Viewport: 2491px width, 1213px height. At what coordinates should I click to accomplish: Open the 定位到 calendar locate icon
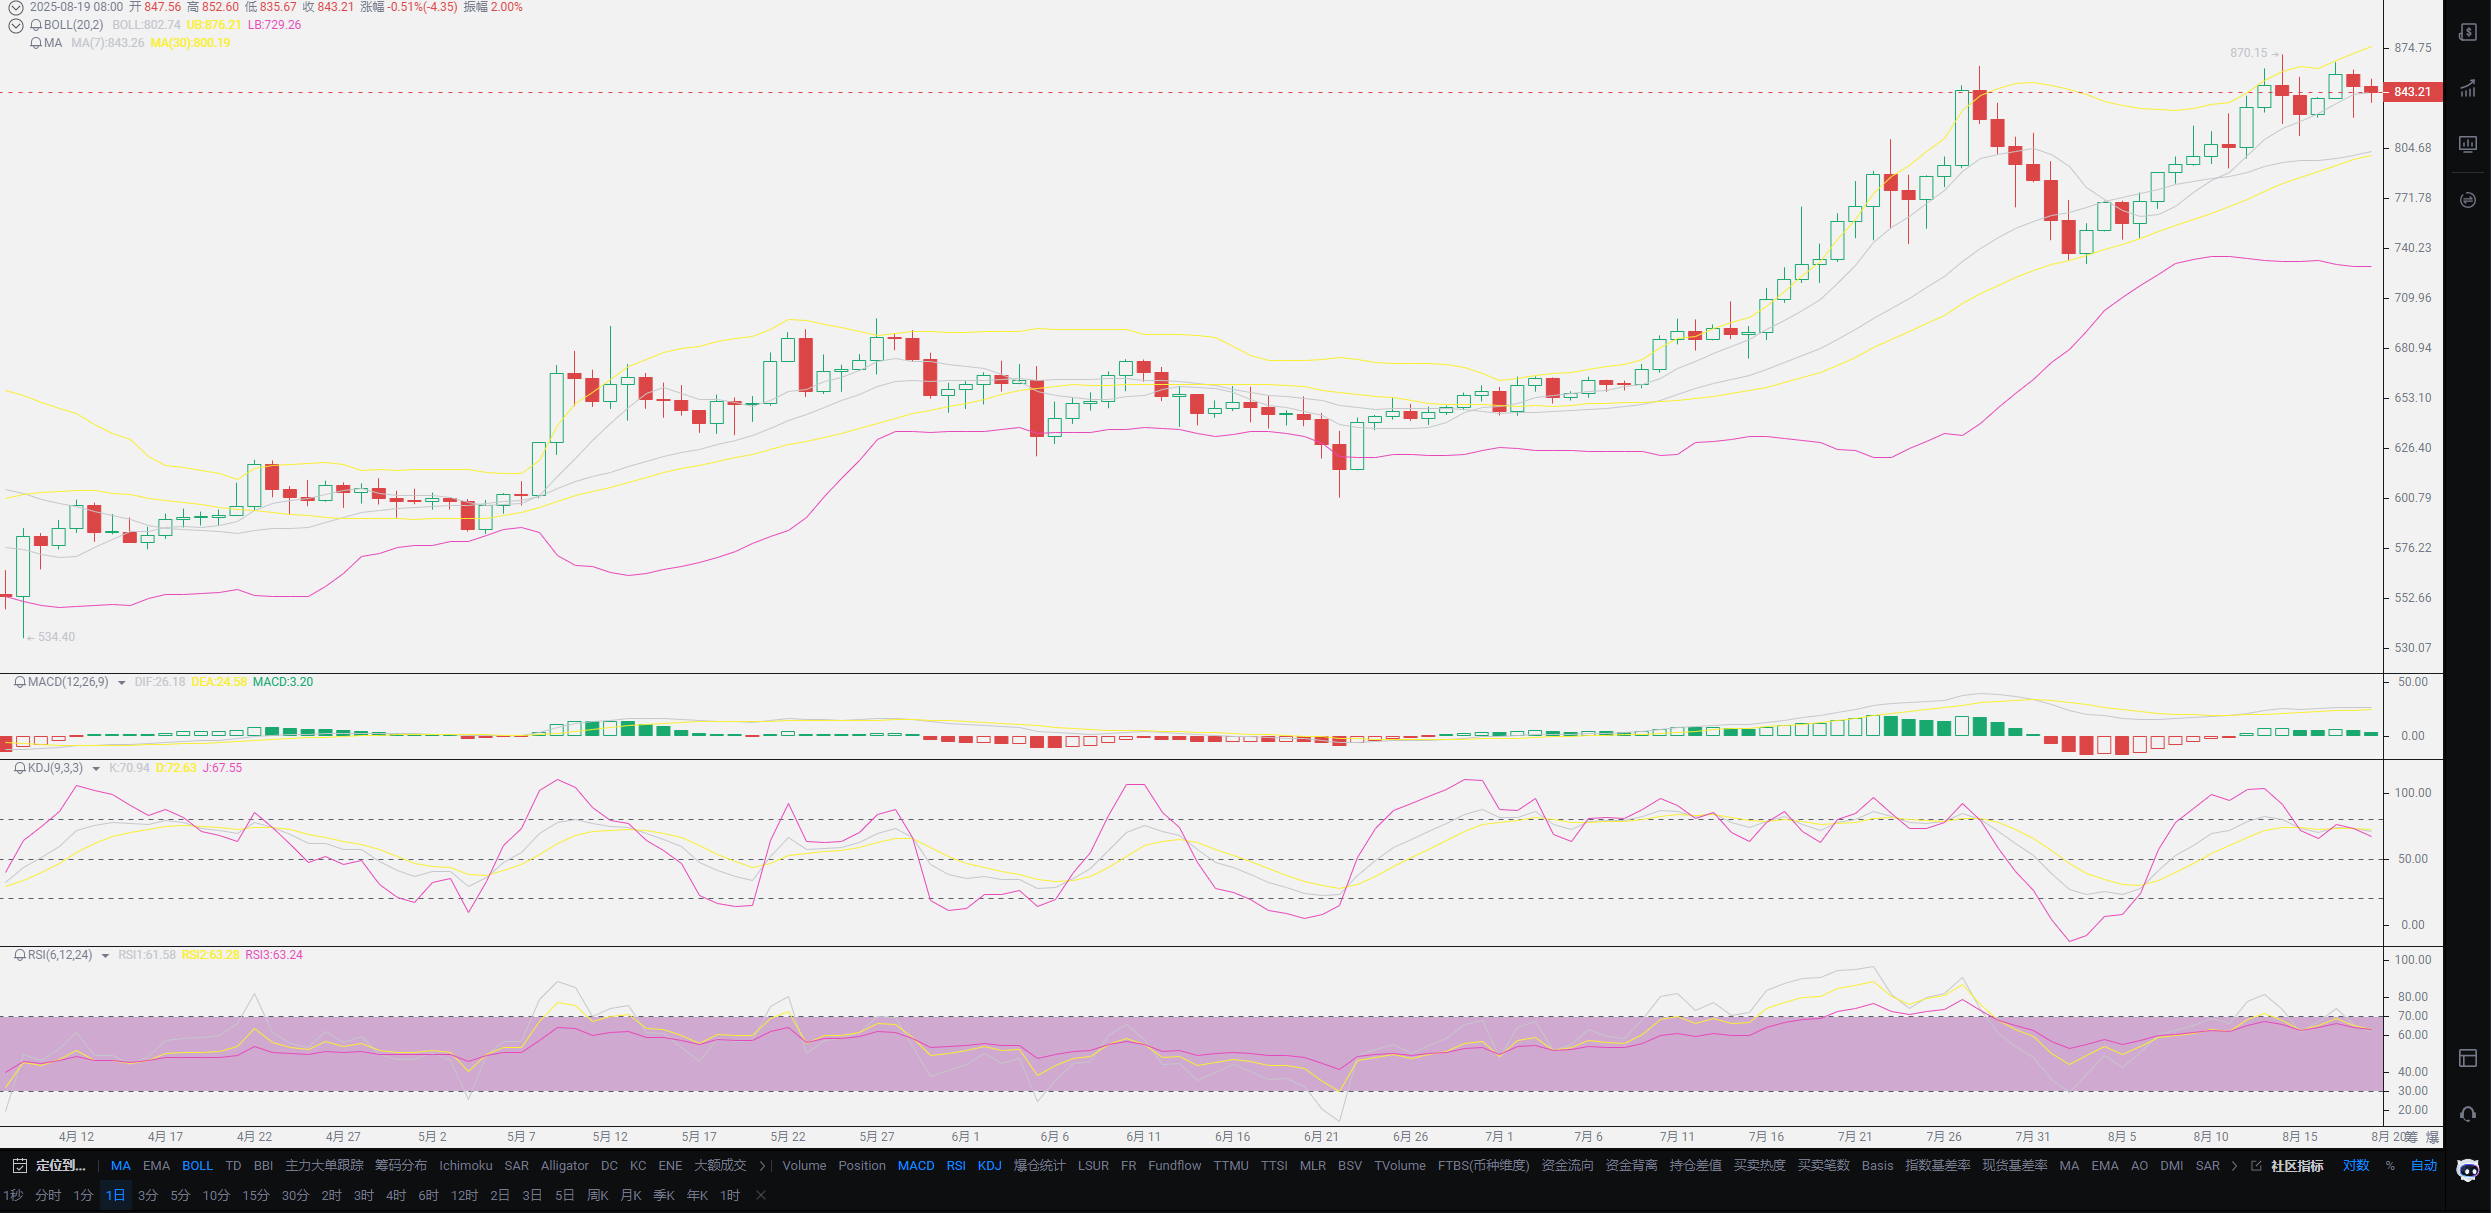click(19, 1166)
